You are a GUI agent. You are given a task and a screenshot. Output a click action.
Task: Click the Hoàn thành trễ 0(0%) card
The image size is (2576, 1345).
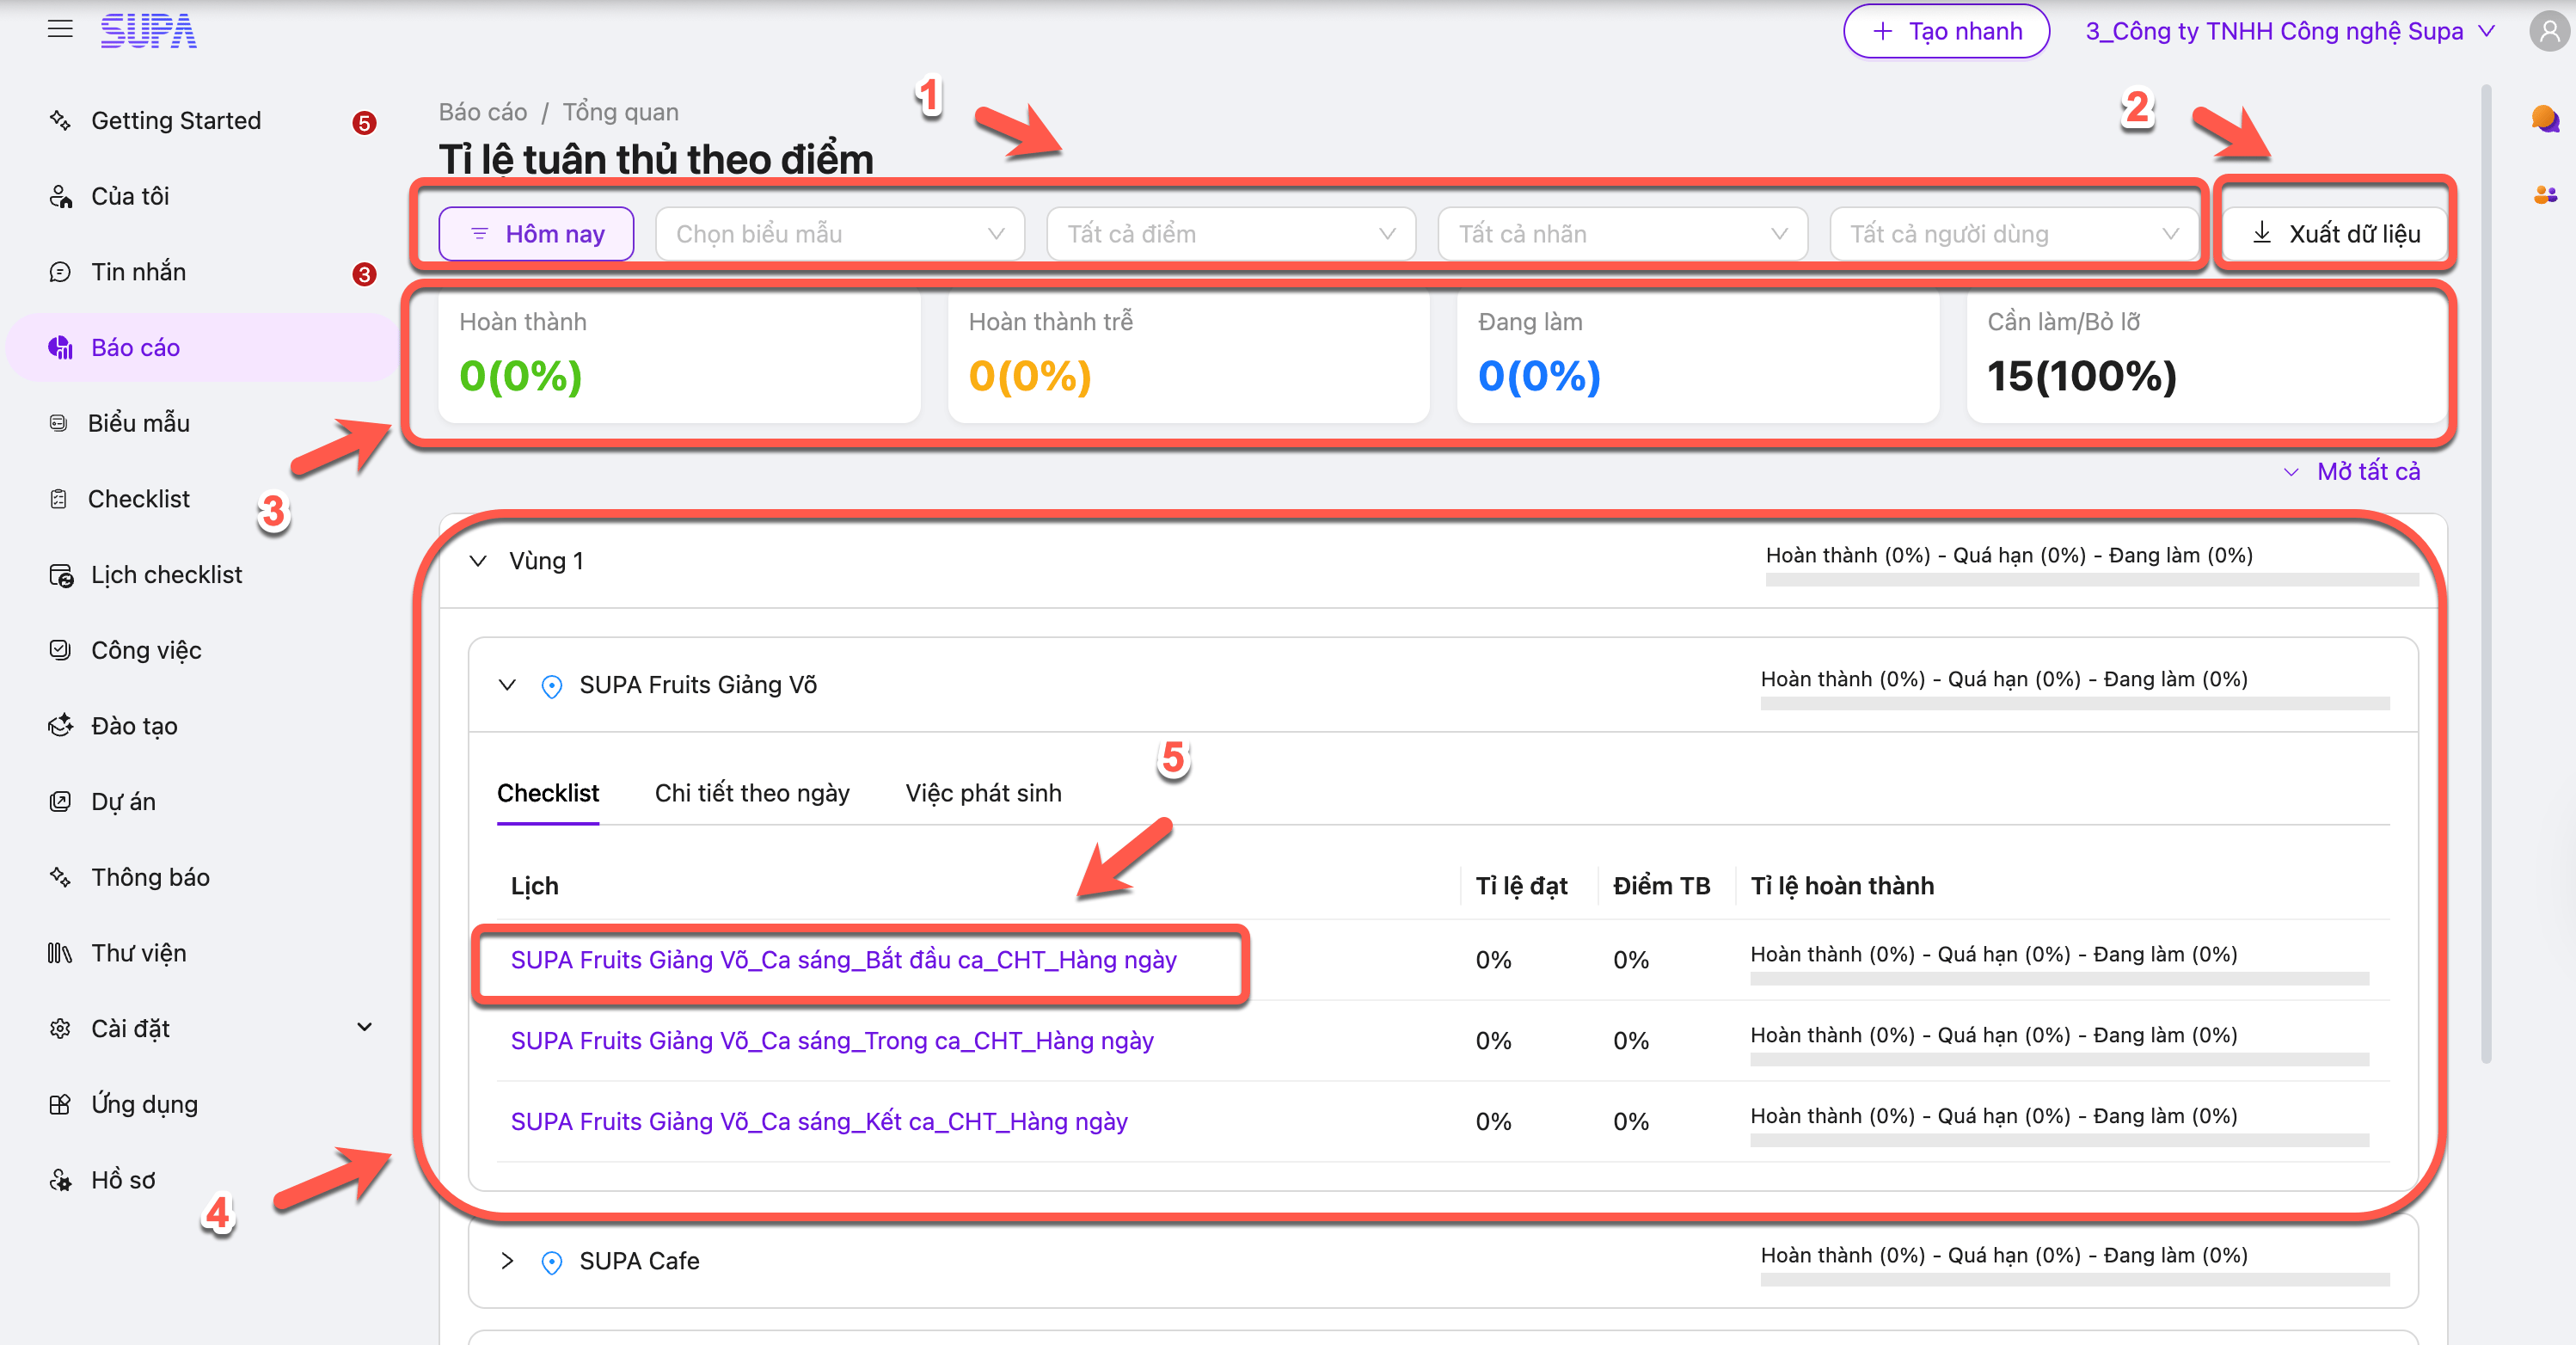(x=1189, y=357)
